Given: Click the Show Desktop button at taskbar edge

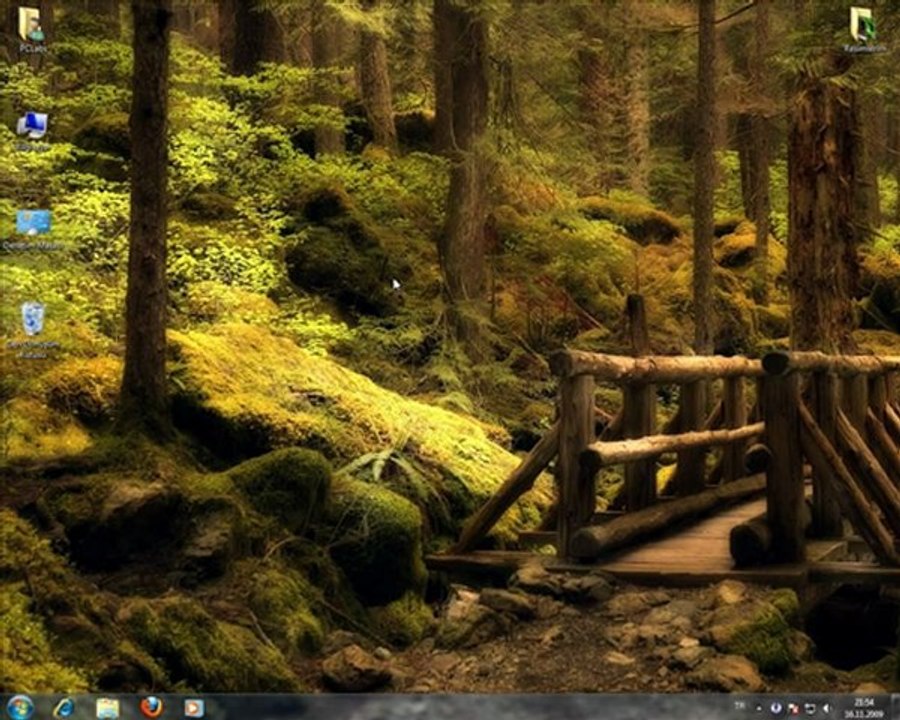Looking at the screenshot, I should [x=894, y=707].
